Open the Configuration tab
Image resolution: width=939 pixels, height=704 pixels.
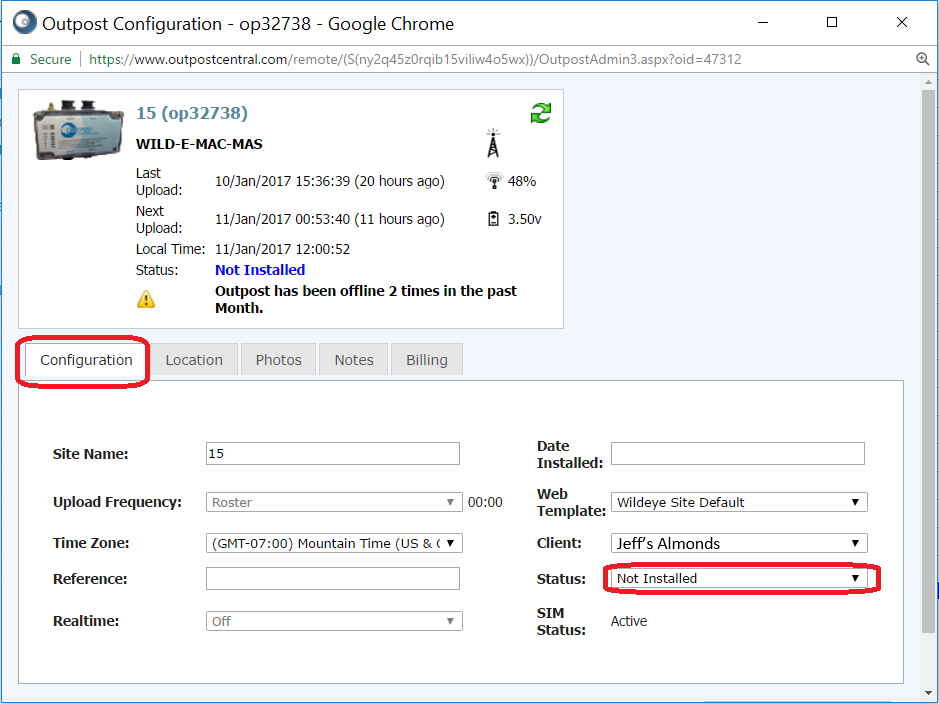click(x=86, y=360)
